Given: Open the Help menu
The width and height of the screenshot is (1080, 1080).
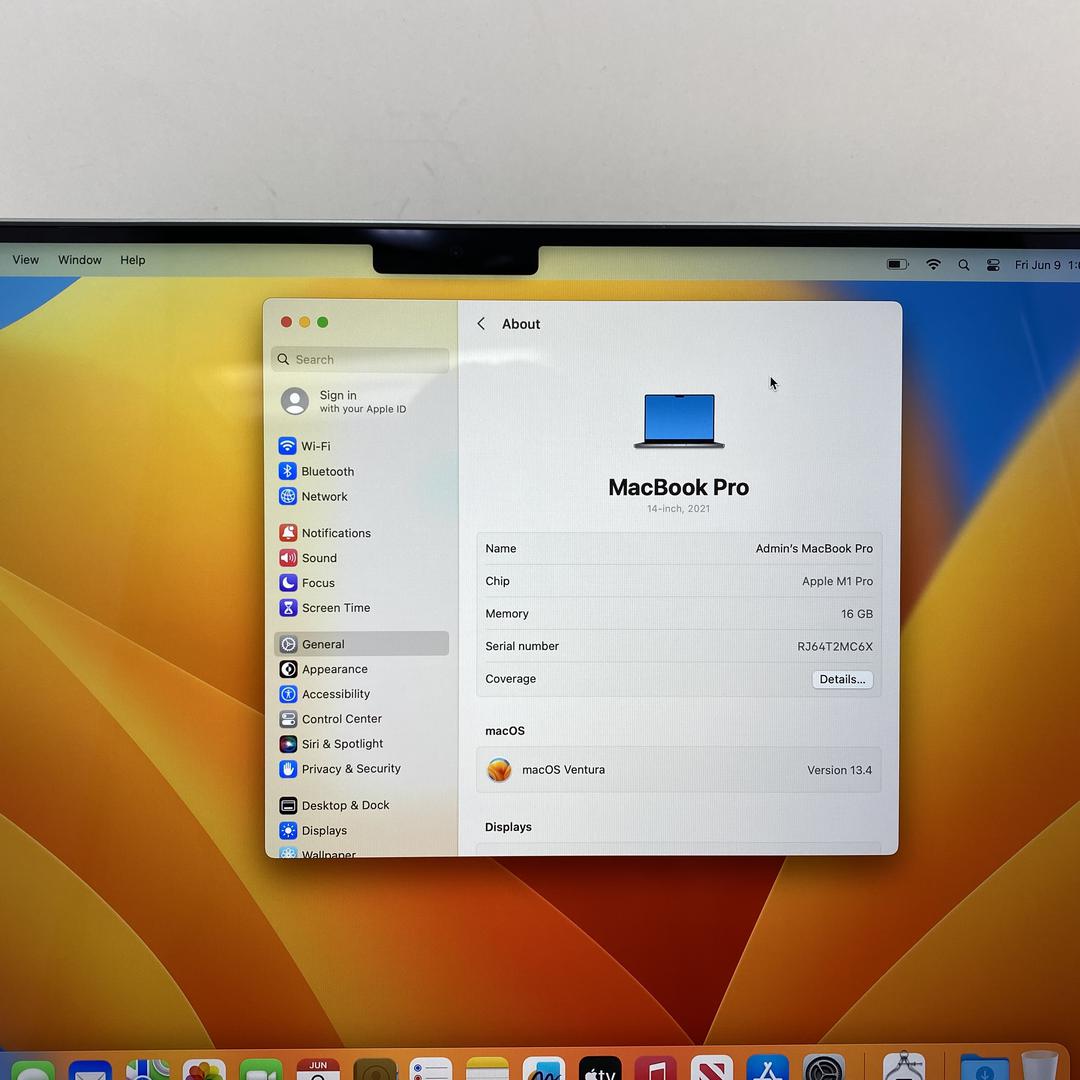Looking at the screenshot, I should click(133, 260).
